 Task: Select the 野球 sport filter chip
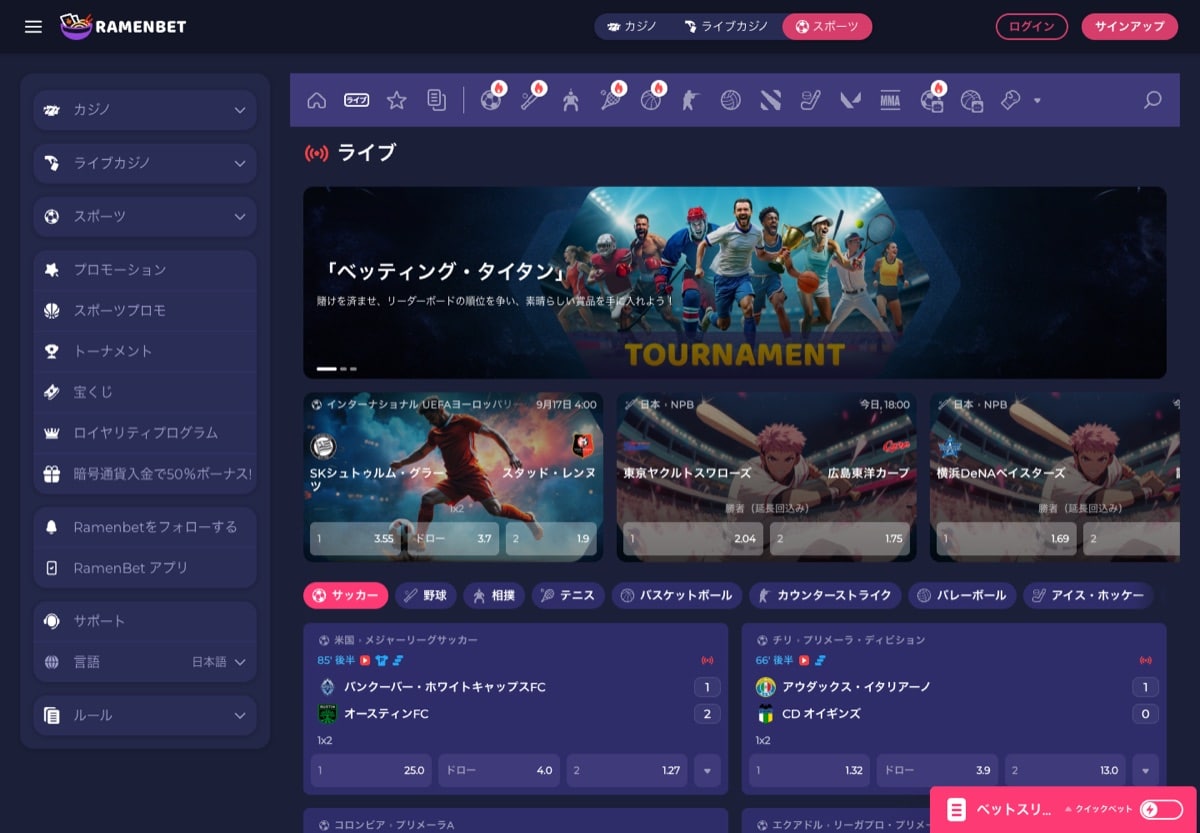[x=425, y=595]
